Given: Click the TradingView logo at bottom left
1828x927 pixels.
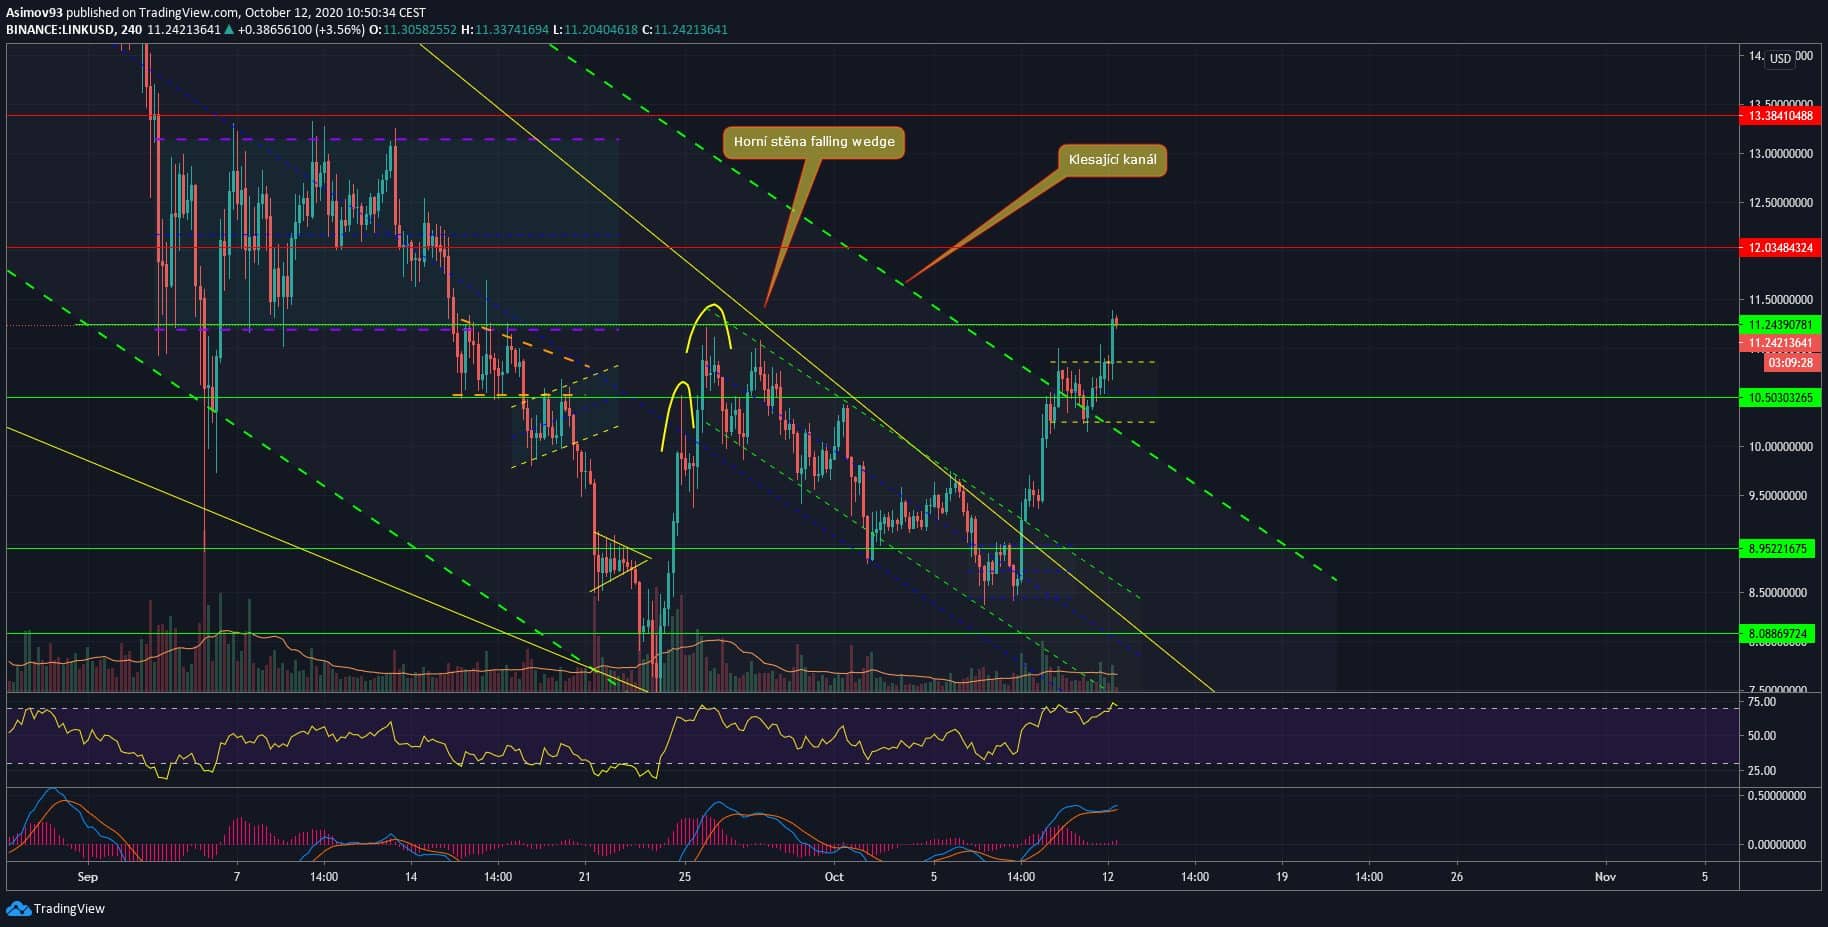Looking at the screenshot, I should coord(56,908).
